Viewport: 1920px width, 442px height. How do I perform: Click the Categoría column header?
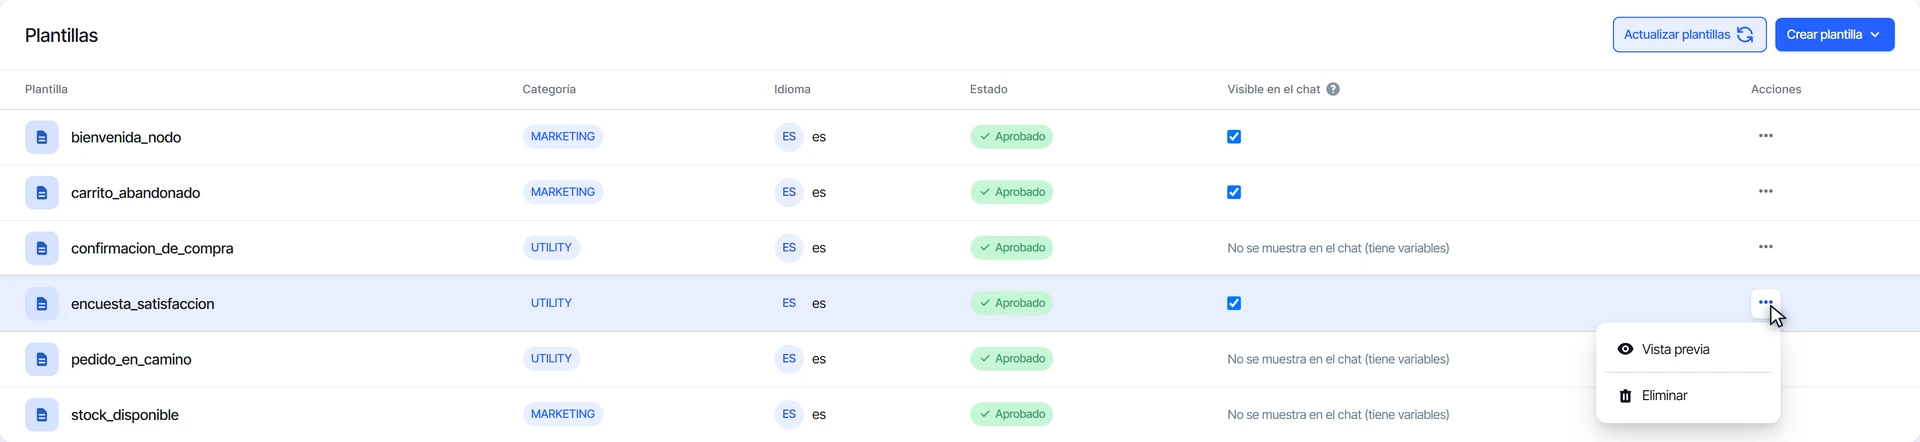(x=549, y=89)
